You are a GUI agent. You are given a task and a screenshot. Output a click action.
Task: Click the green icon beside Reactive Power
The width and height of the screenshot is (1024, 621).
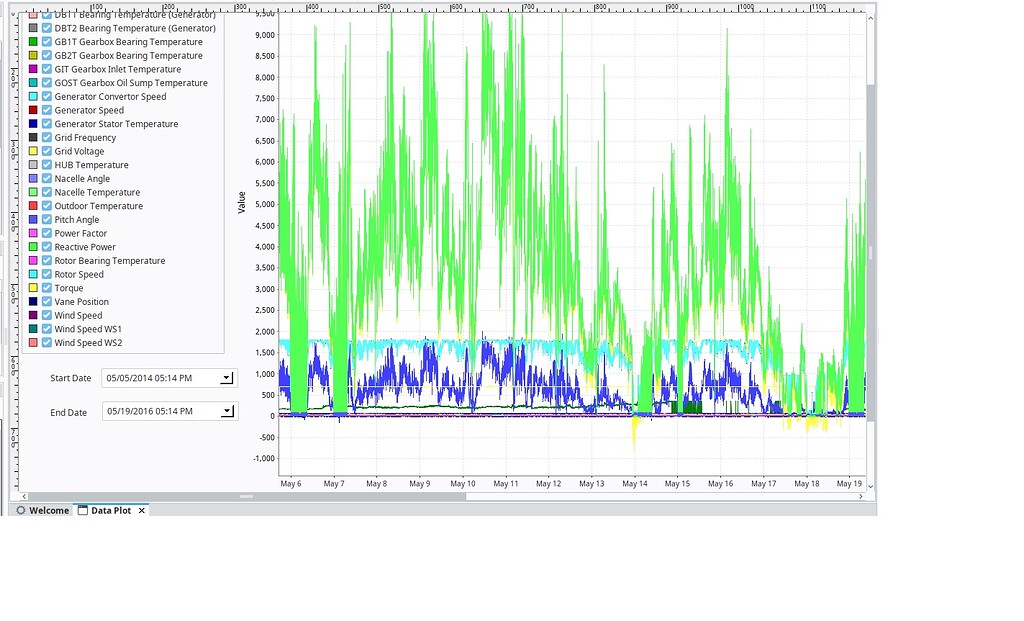click(x=33, y=246)
